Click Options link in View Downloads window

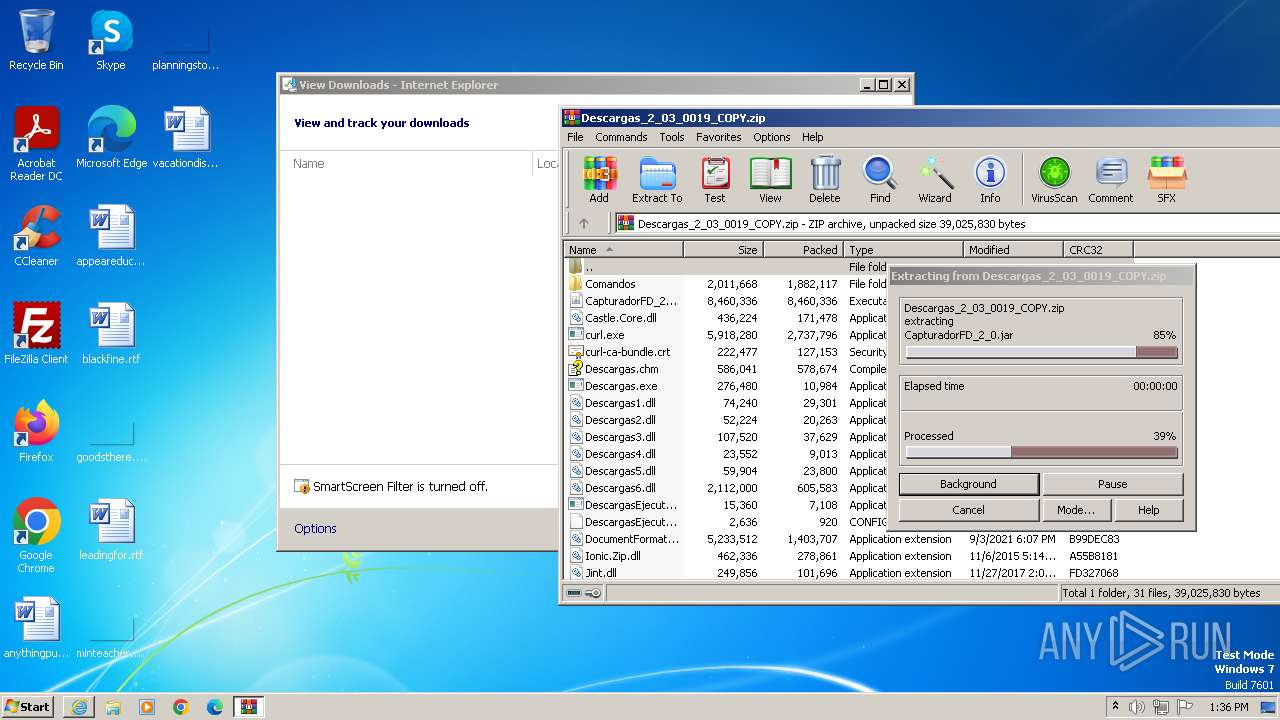(x=315, y=528)
